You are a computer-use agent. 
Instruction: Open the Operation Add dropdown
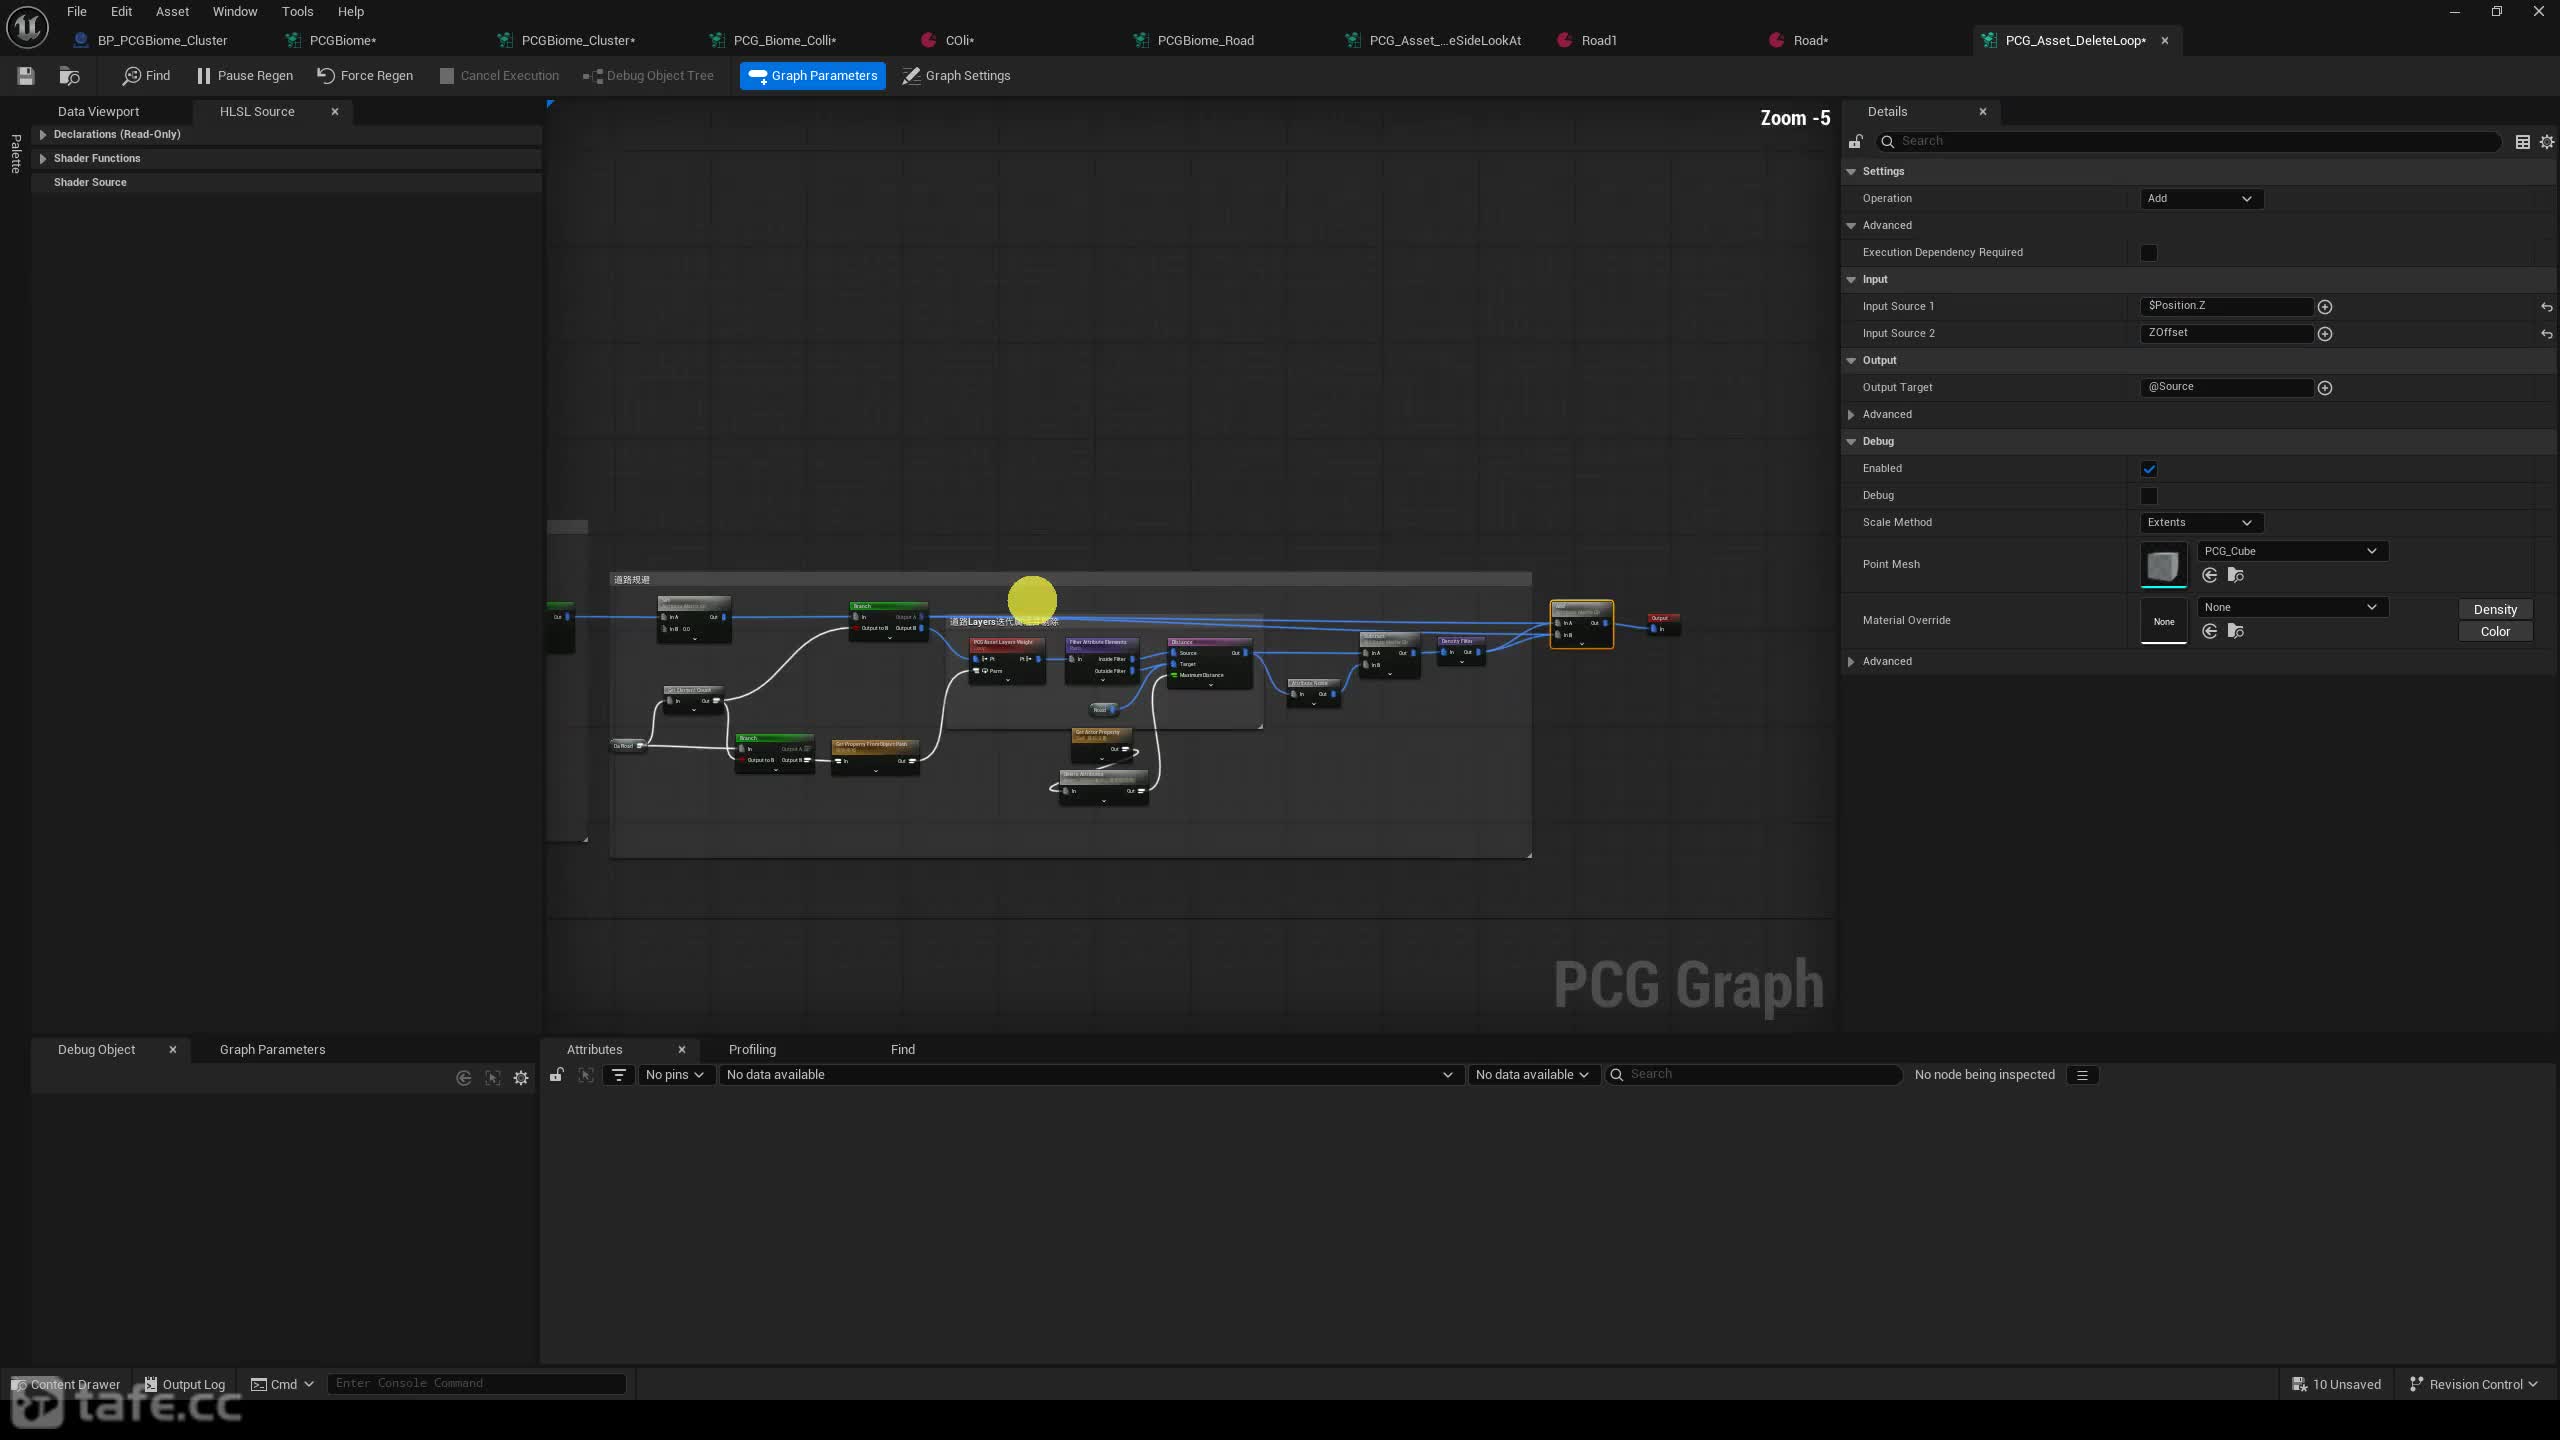tap(2201, 199)
